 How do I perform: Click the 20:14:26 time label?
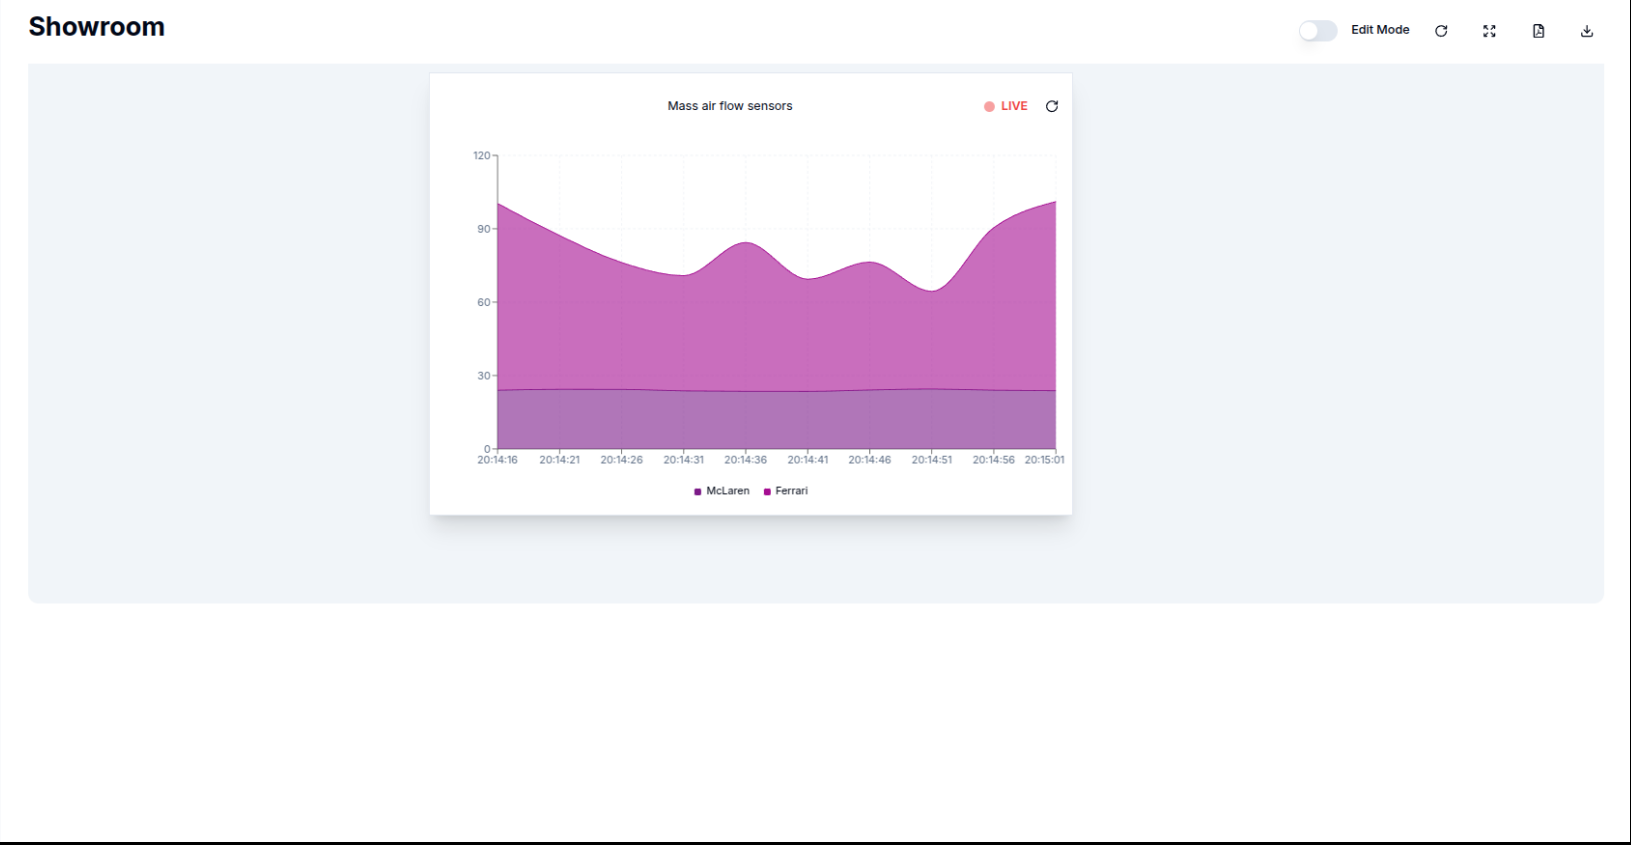point(621,460)
